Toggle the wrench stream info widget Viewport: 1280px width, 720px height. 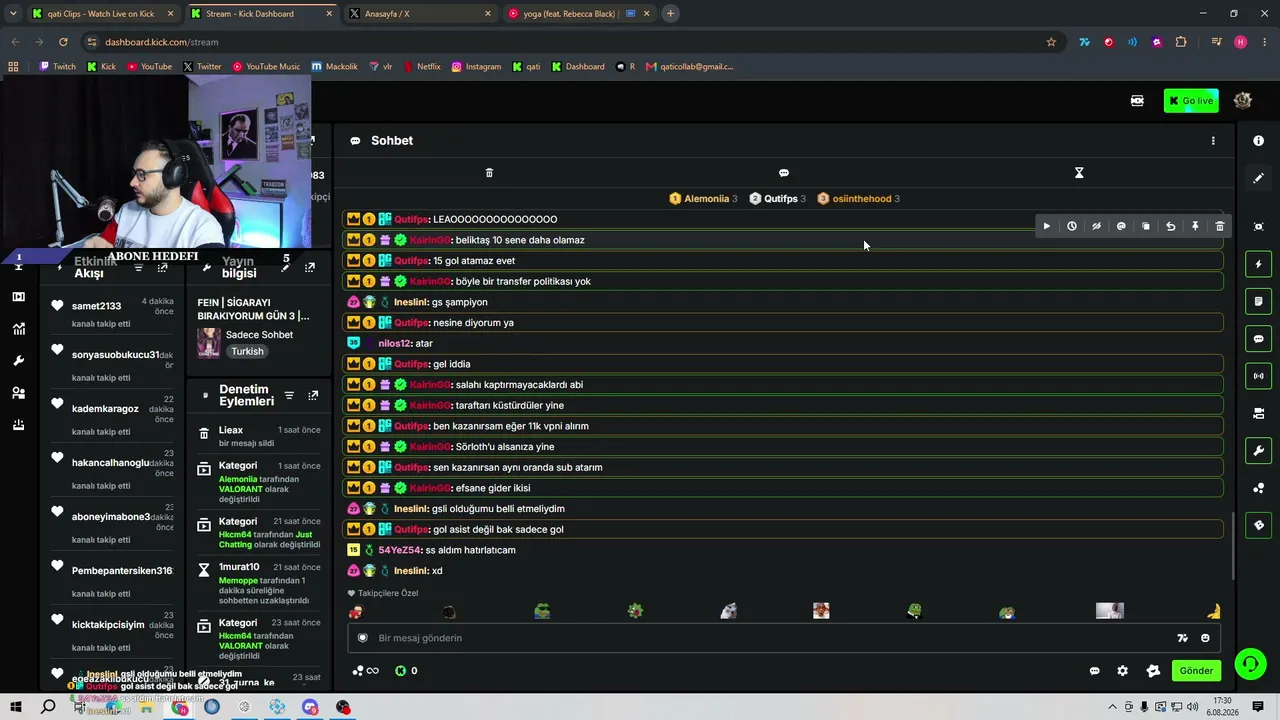tap(1258, 451)
